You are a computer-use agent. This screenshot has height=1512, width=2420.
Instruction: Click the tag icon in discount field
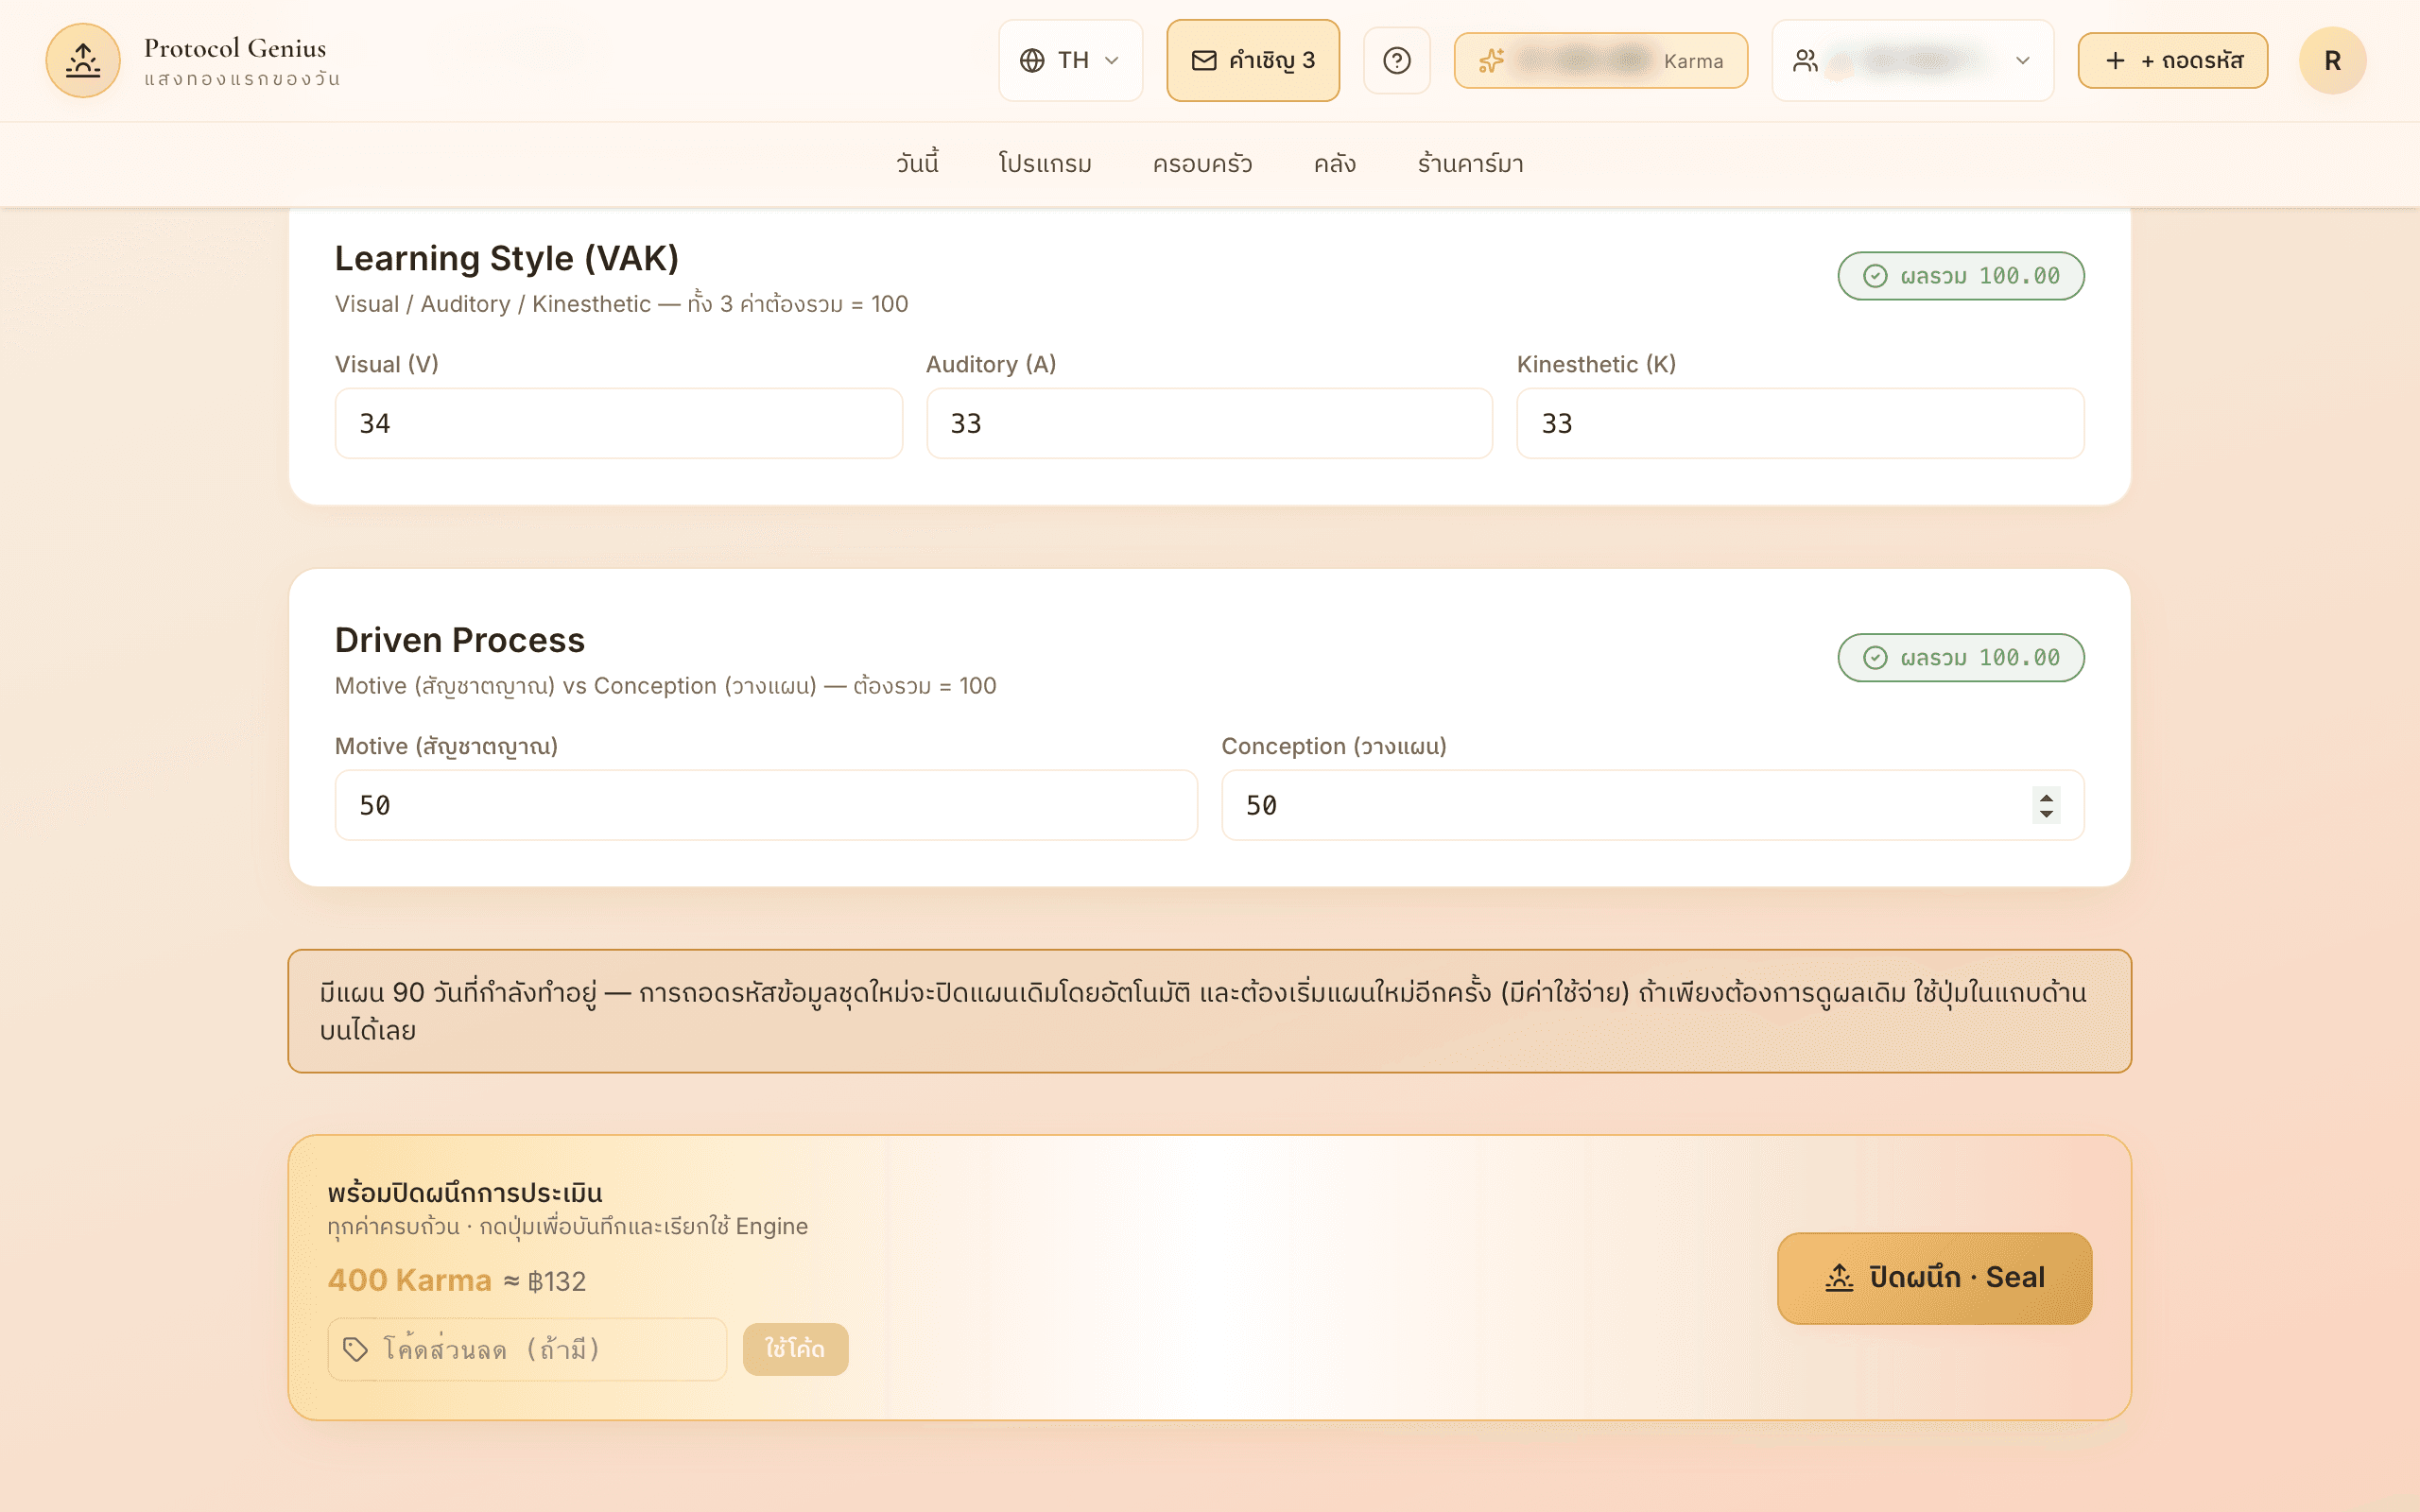click(x=355, y=1349)
